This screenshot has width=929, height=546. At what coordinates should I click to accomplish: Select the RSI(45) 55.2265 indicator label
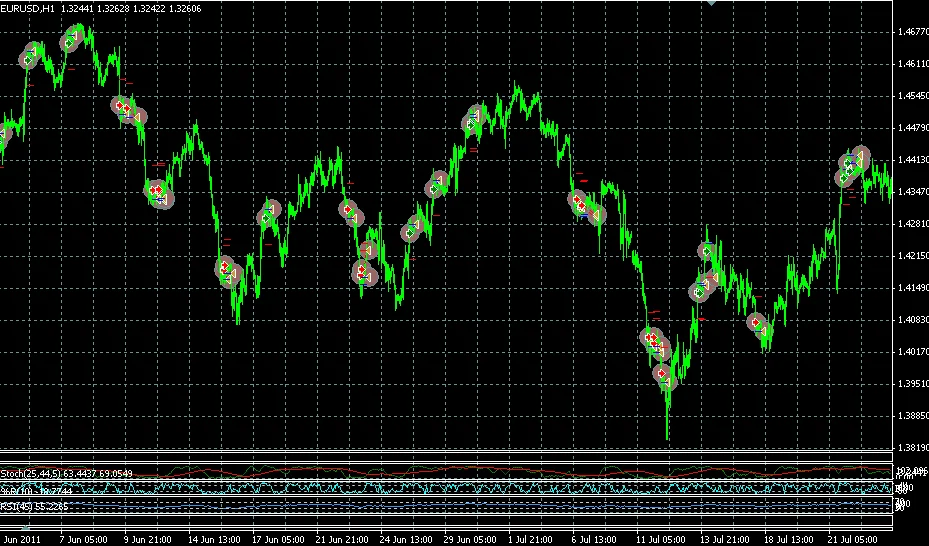click(x=34, y=506)
